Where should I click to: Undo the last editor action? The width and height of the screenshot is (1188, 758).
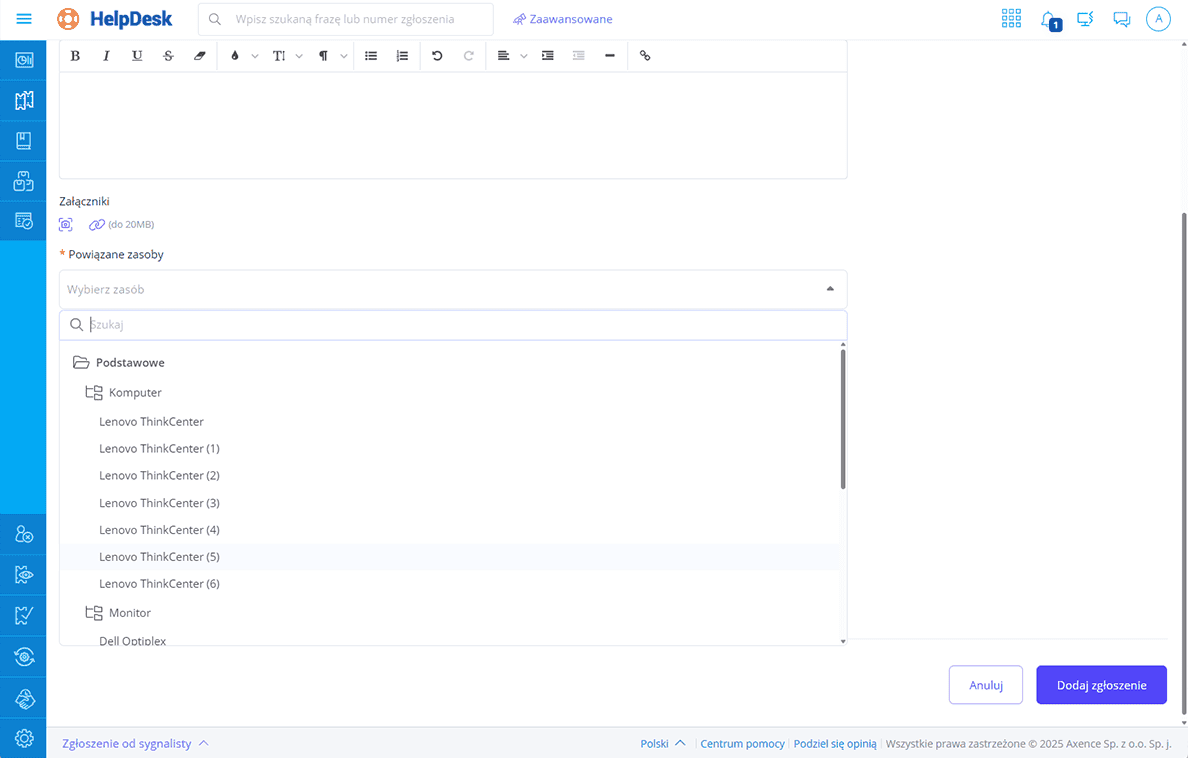437,56
